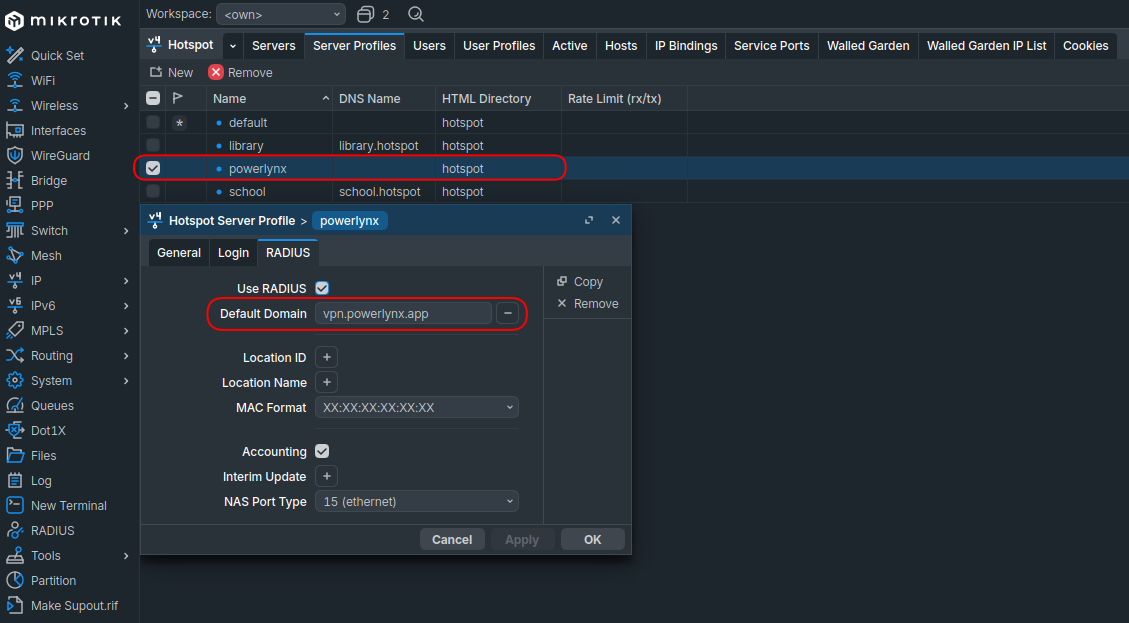Toggle the Accounting checkbox
The width and height of the screenshot is (1129, 623).
pyautogui.click(x=322, y=451)
